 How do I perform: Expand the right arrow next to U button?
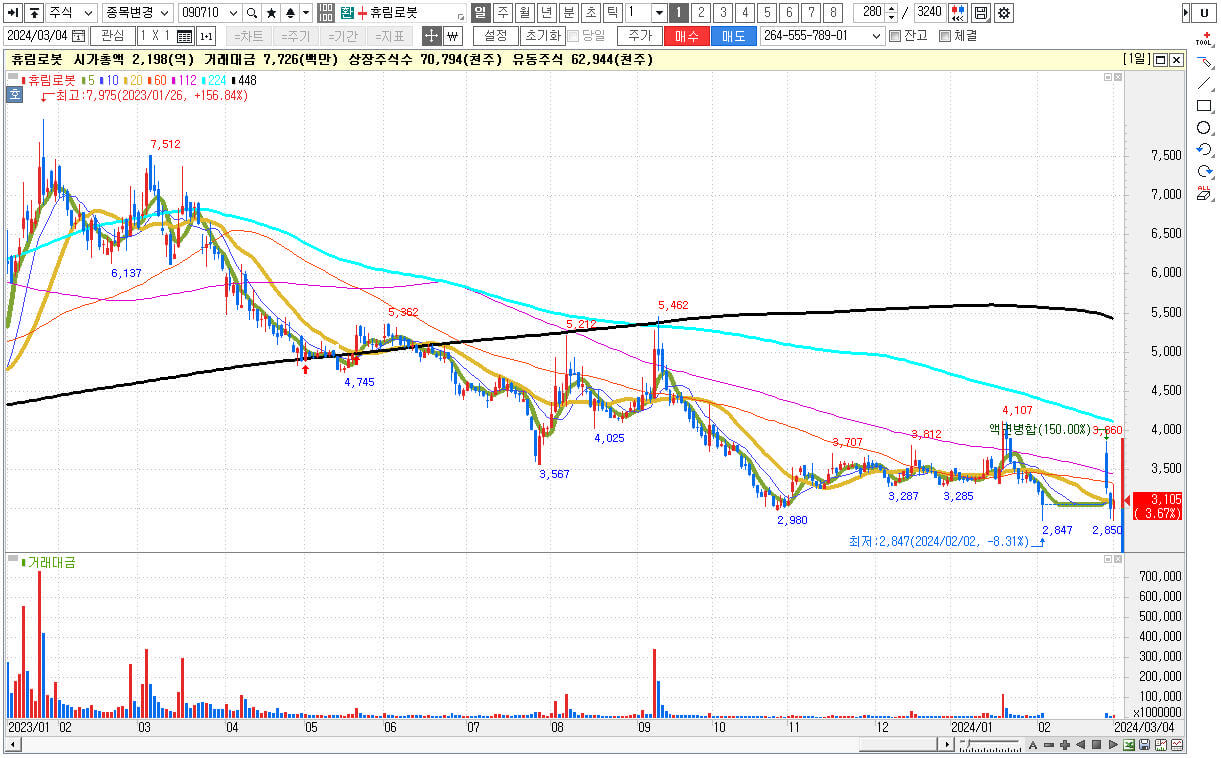pyautogui.click(x=1186, y=13)
